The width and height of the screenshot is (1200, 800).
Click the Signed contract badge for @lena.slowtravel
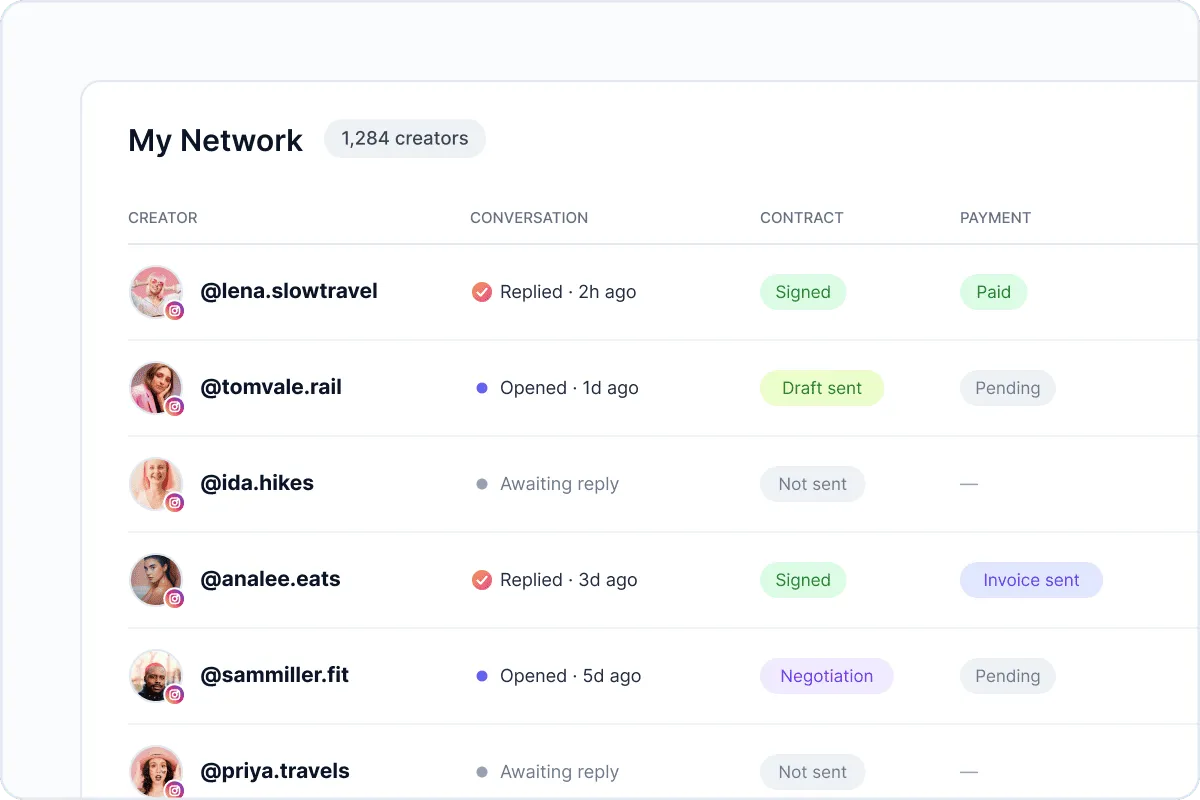coord(803,292)
